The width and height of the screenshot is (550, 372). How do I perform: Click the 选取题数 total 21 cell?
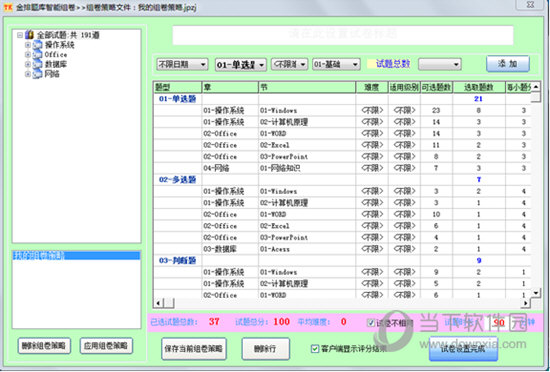[x=478, y=99]
